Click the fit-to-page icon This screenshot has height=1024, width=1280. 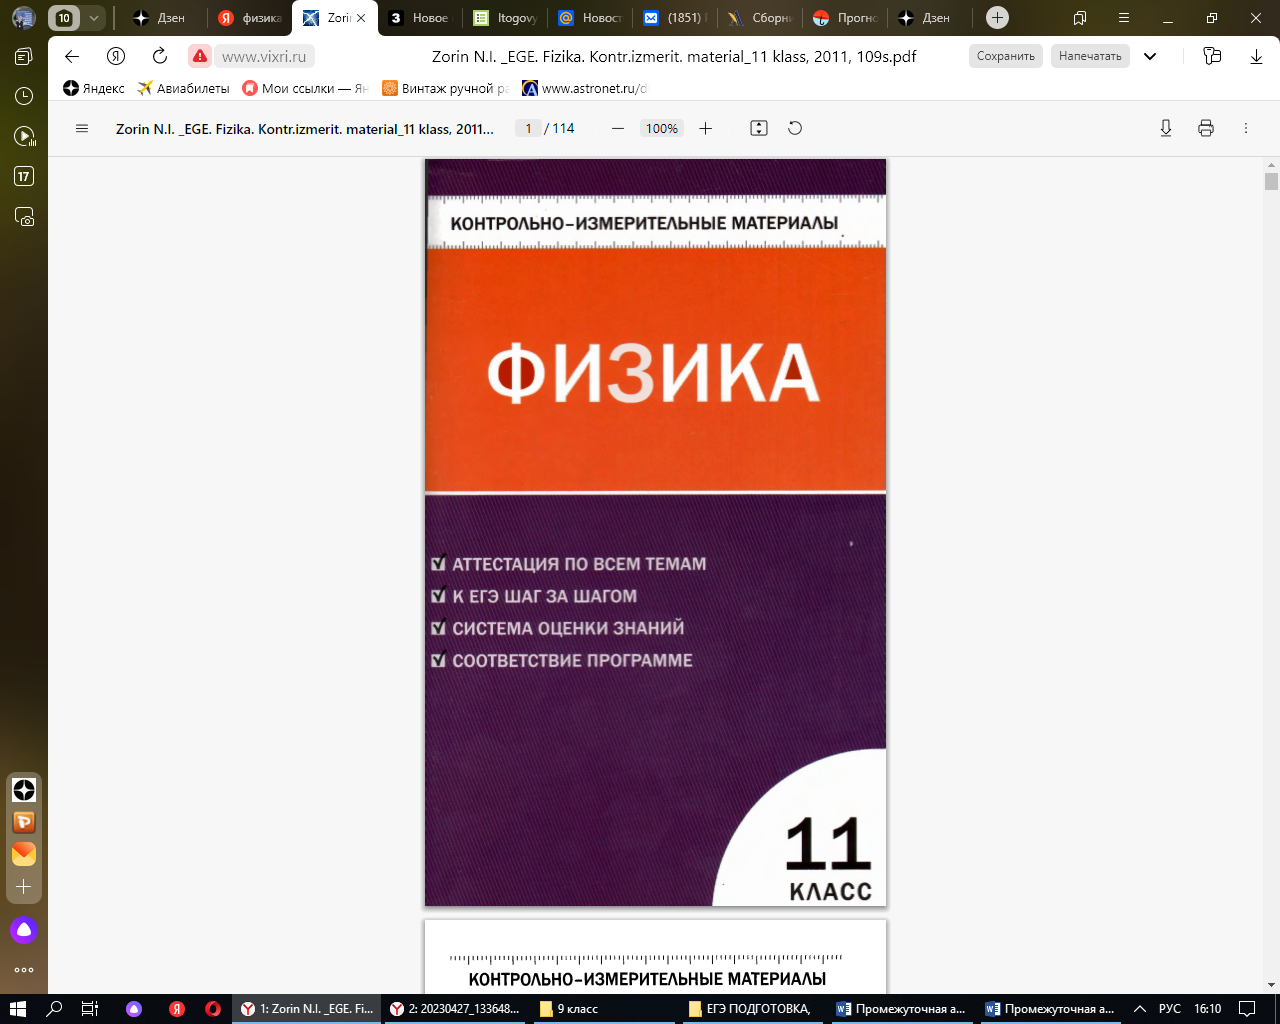(759, 128)
